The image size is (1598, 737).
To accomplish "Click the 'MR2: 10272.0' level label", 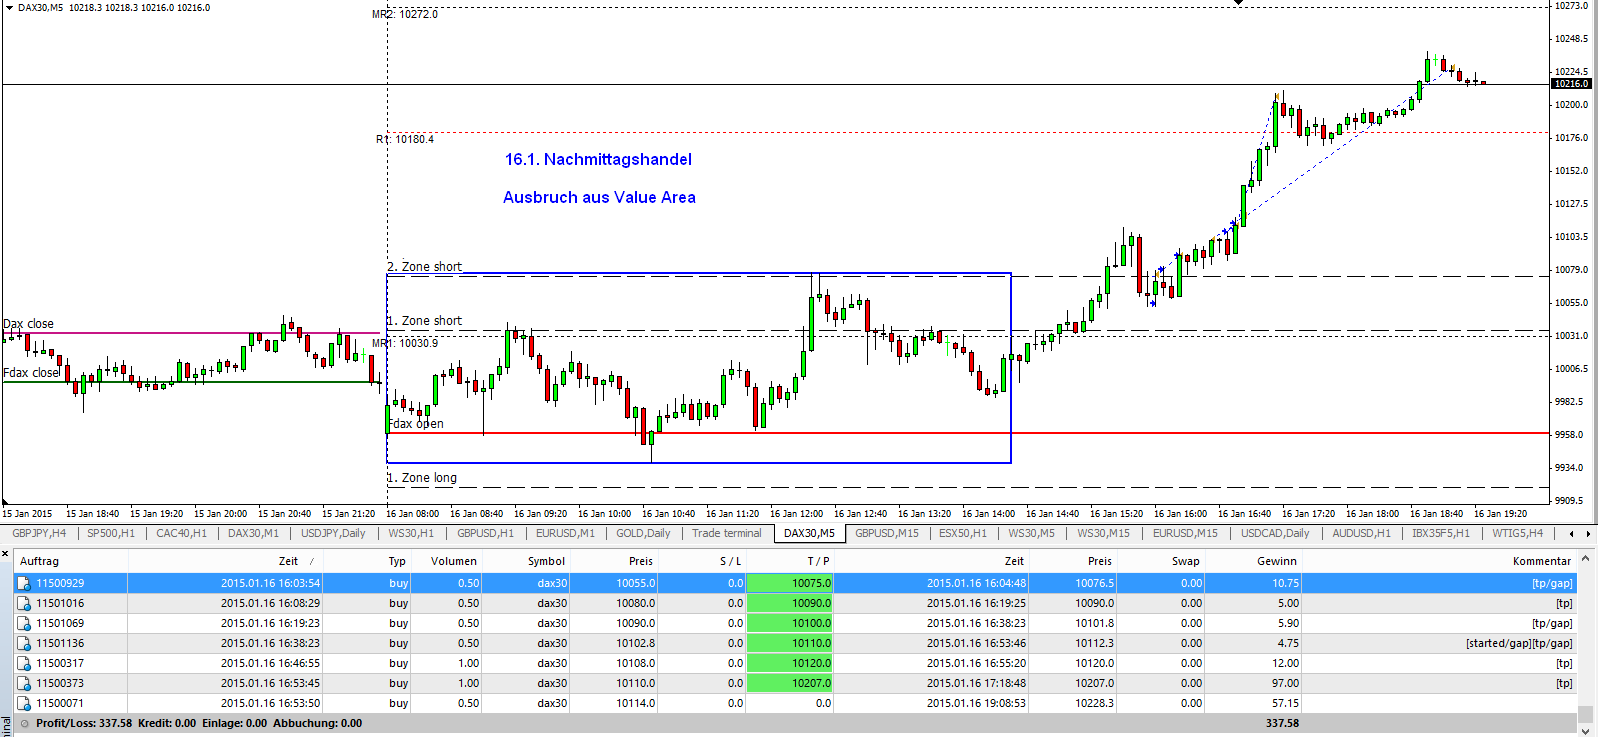I will (x=405, y=14).
